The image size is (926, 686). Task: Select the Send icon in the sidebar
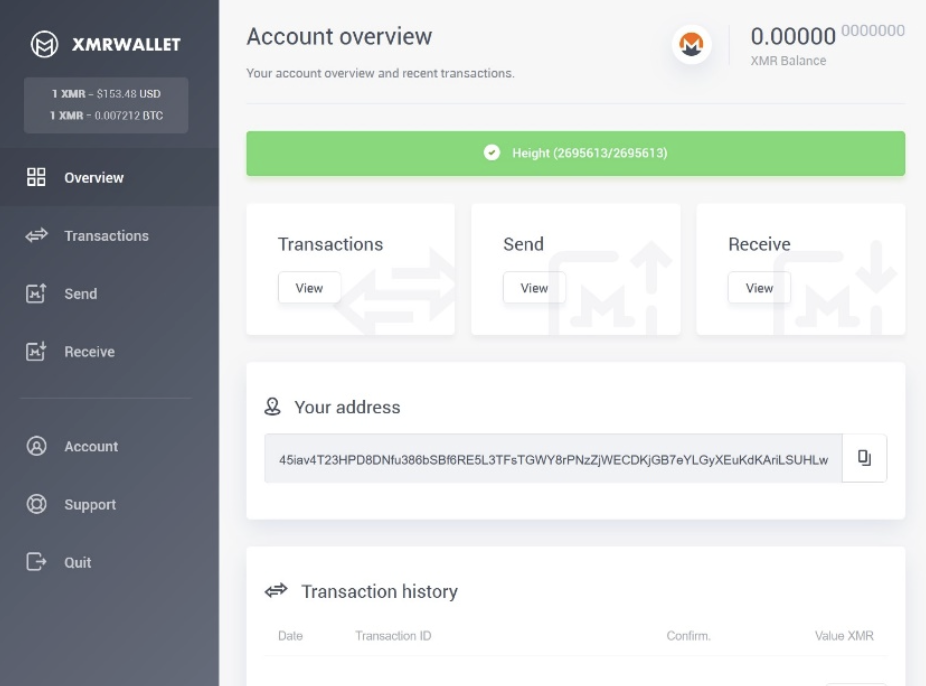point(36,293)
